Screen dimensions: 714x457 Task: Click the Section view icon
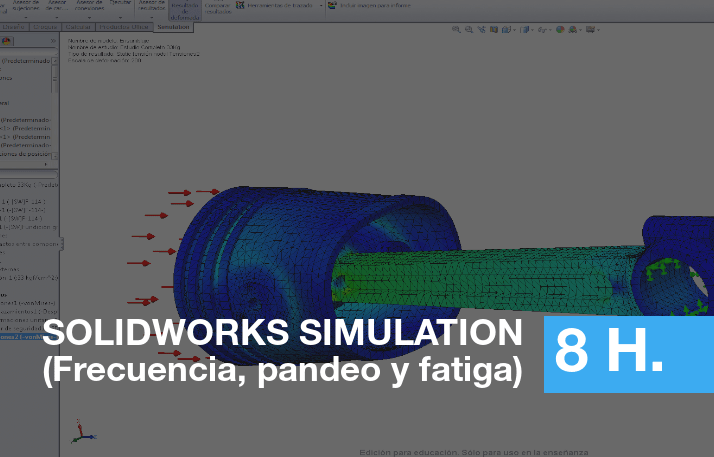click(494, 30)
